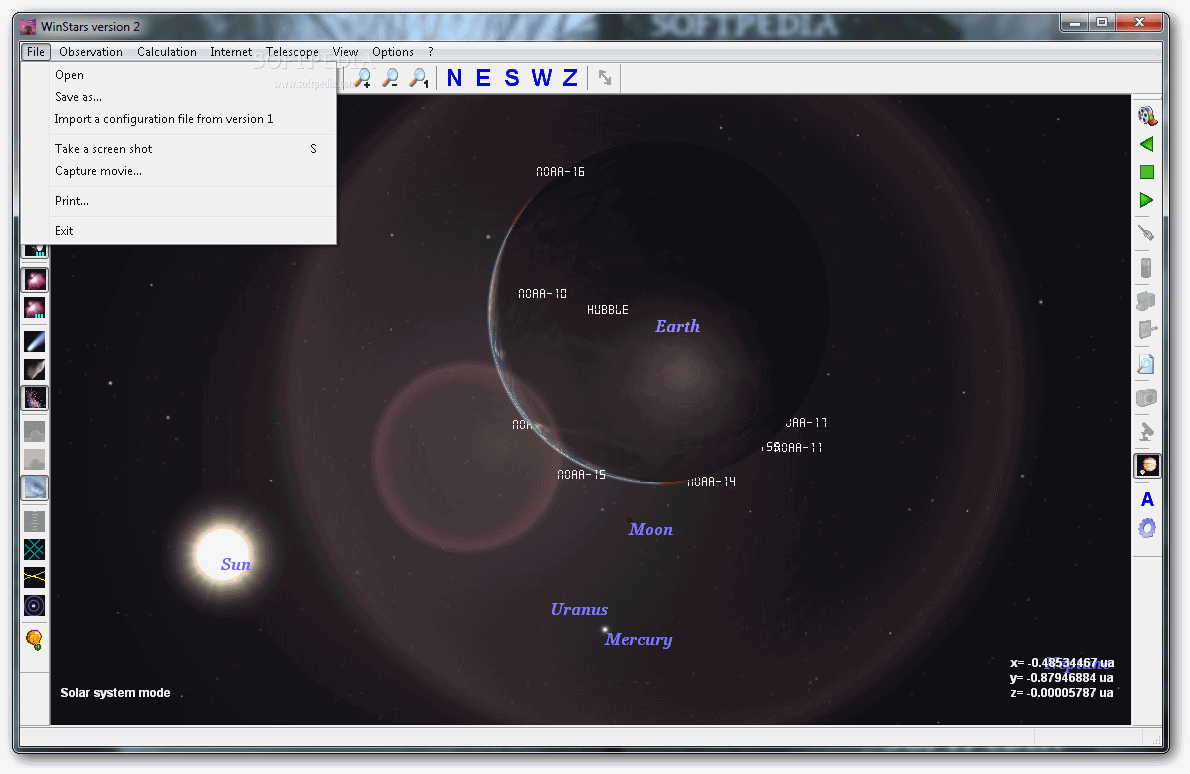Click the flashlight icon in right toolbar
Viewport: 1190px width, 774px height.
coord(1147,233)
